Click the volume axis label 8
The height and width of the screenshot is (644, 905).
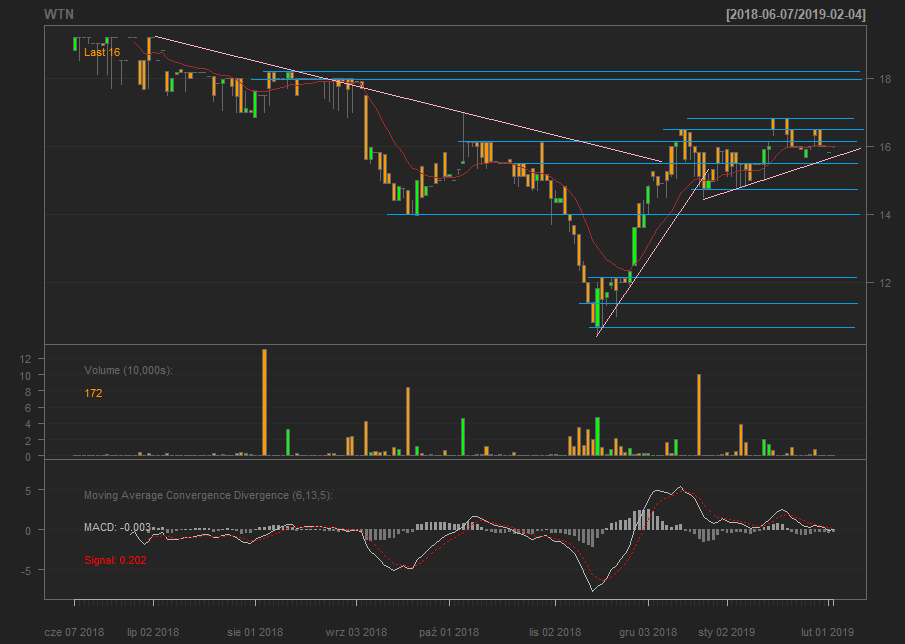(x=28, y=391)
